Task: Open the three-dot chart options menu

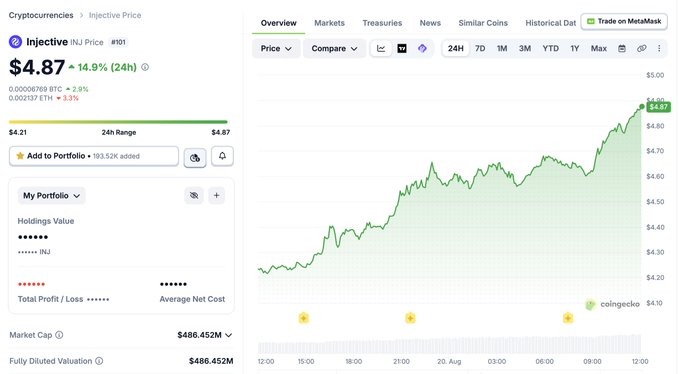Action: tap(659, 48)
